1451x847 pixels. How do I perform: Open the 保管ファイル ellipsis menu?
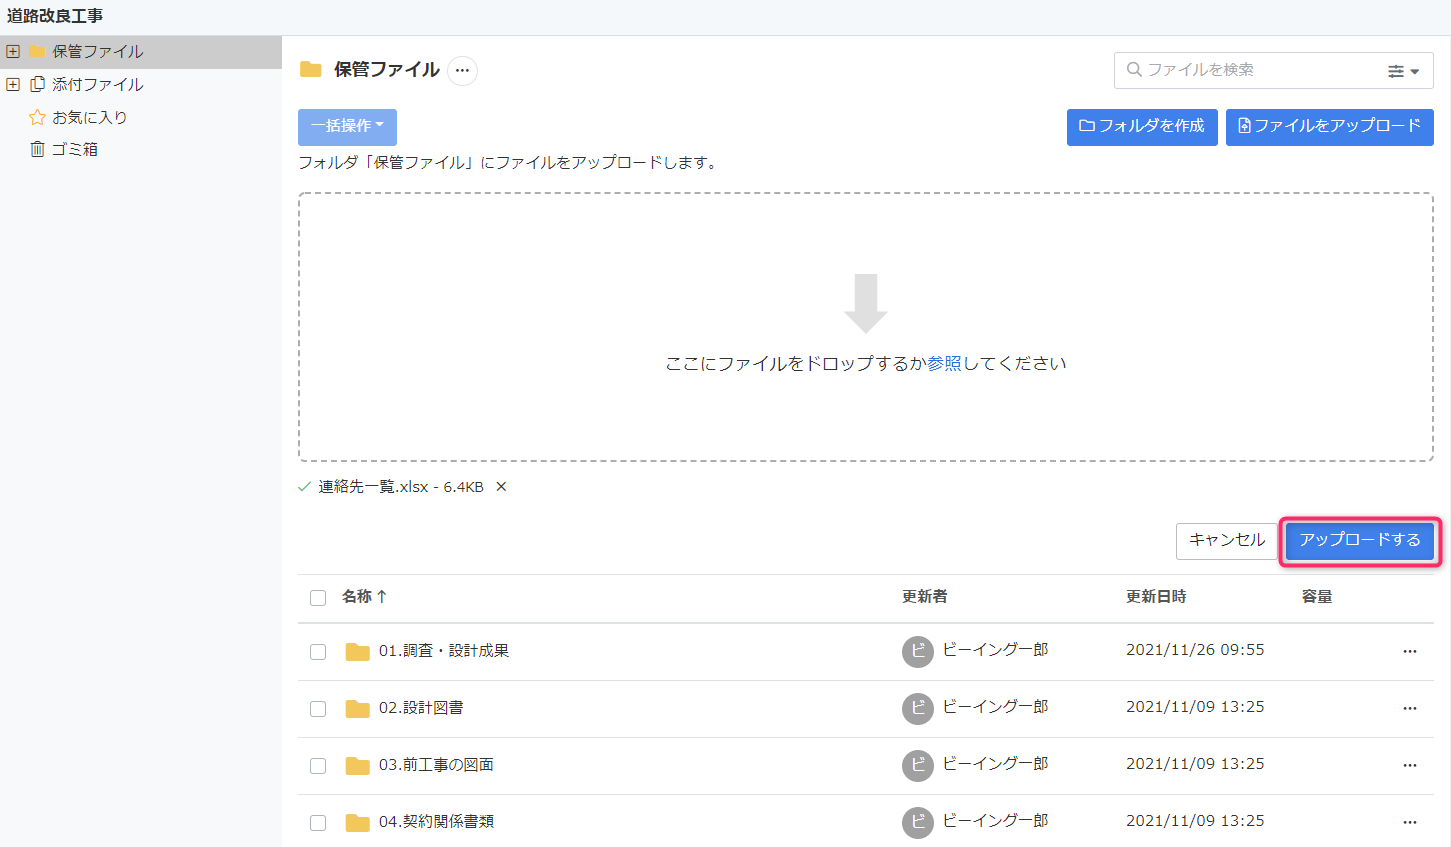coord(462,70)
